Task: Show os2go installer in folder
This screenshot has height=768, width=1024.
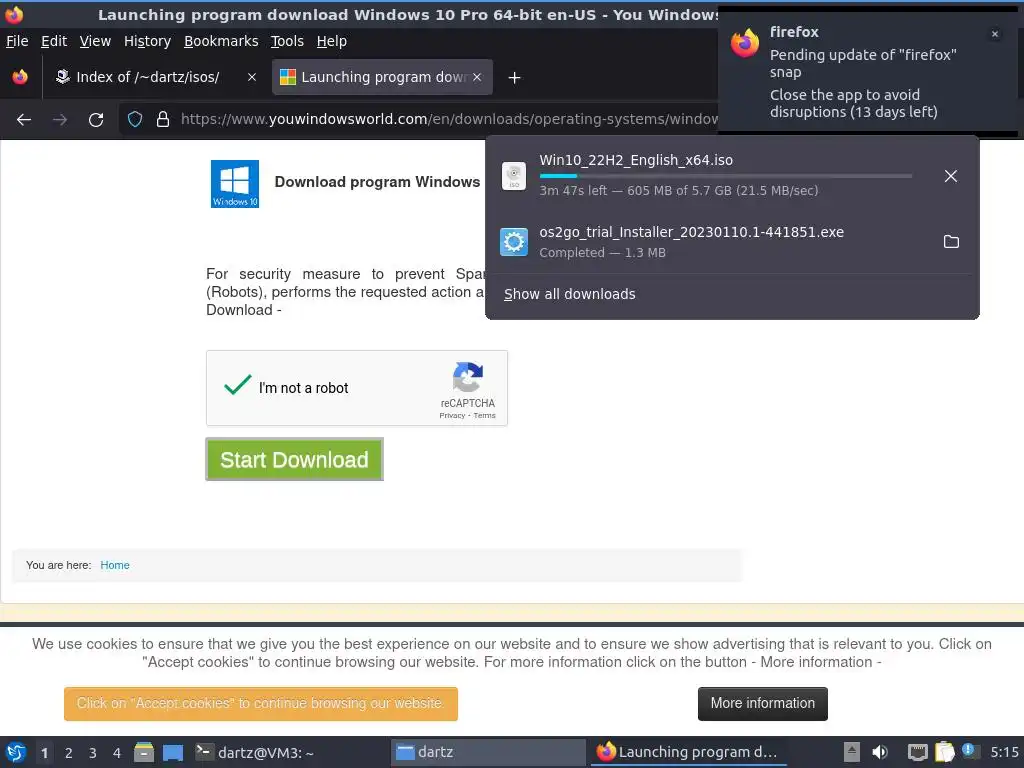Action: [952, 242]
